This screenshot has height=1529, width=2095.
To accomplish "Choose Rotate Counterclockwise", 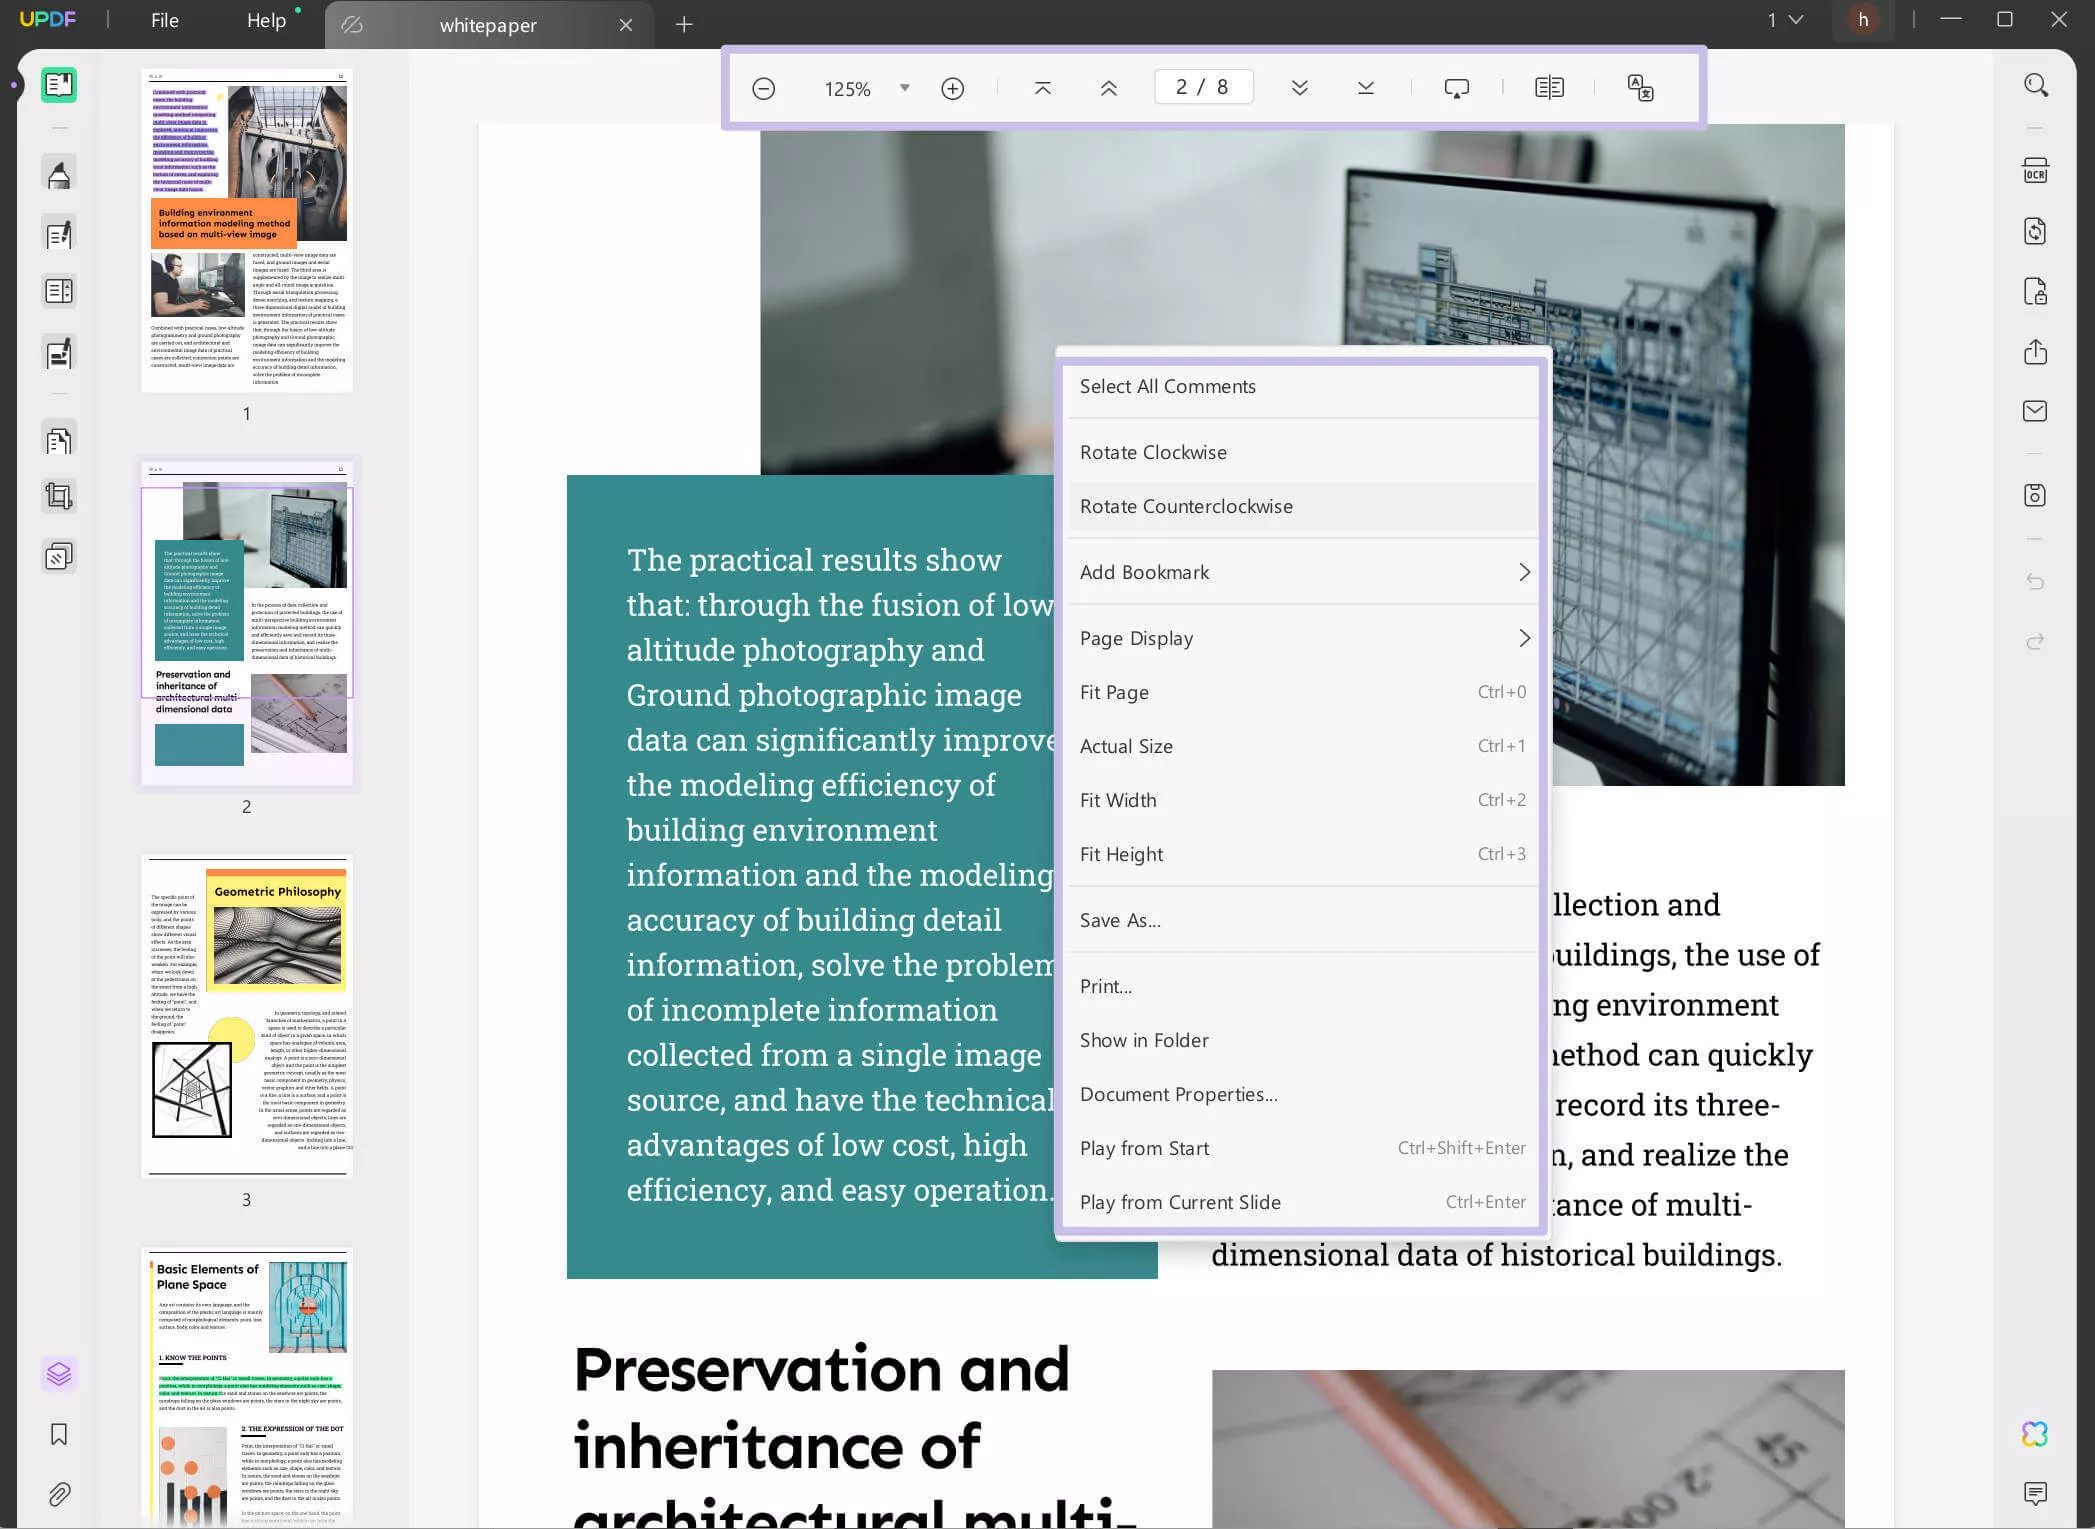I will pos(1302,506).
